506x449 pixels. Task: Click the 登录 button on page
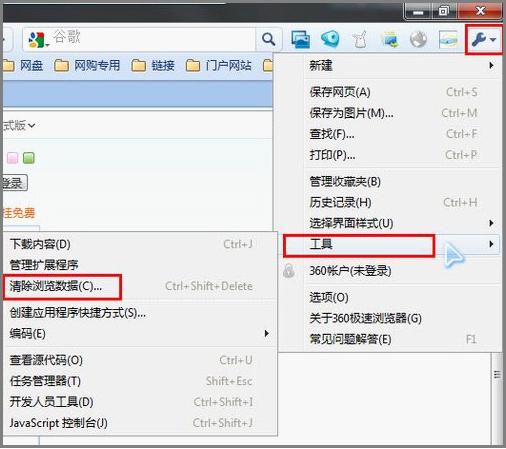tap(15, 183)
